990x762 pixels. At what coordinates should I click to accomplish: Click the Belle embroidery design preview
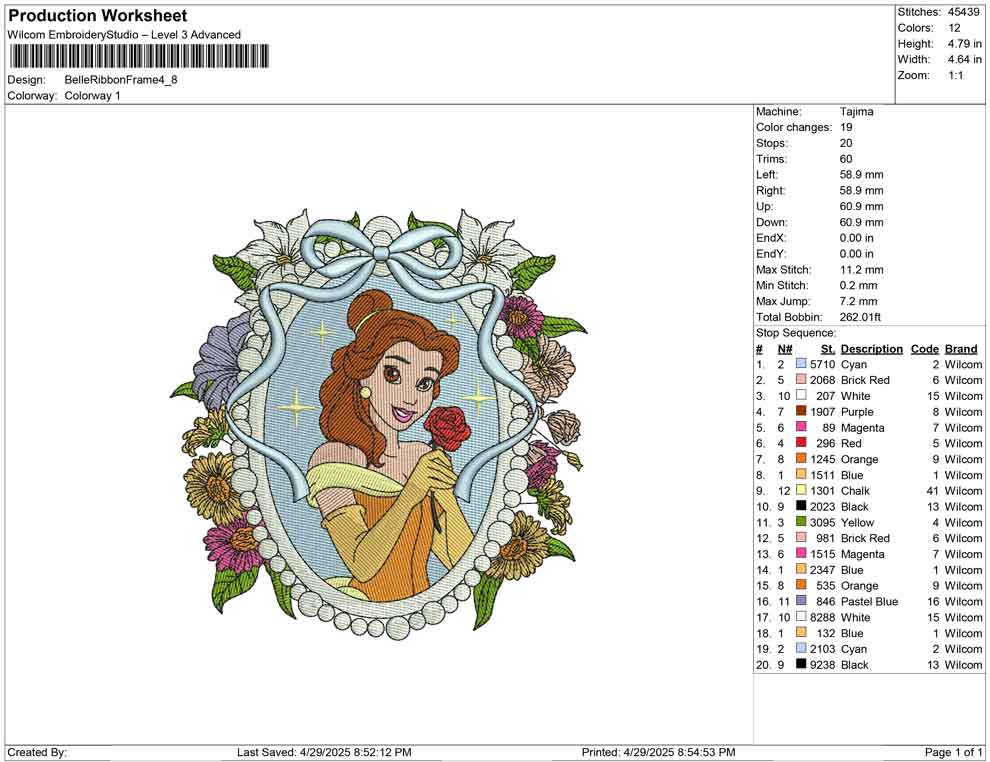pyautogui.click(x=379, y=422)
